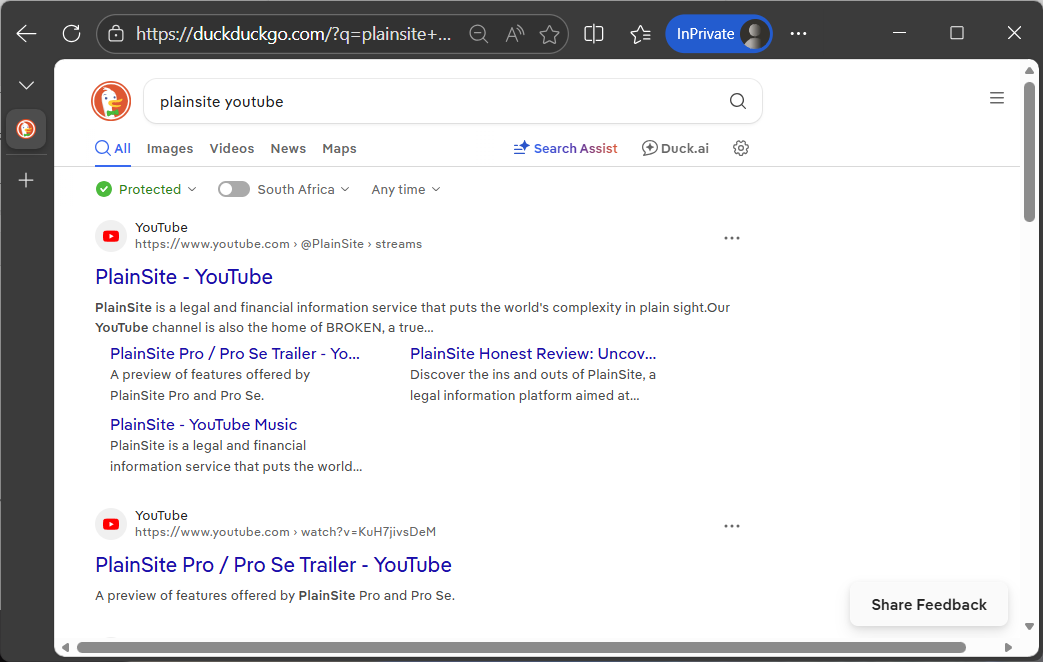Click the DuckDuckGo logo

pos(110,101)
